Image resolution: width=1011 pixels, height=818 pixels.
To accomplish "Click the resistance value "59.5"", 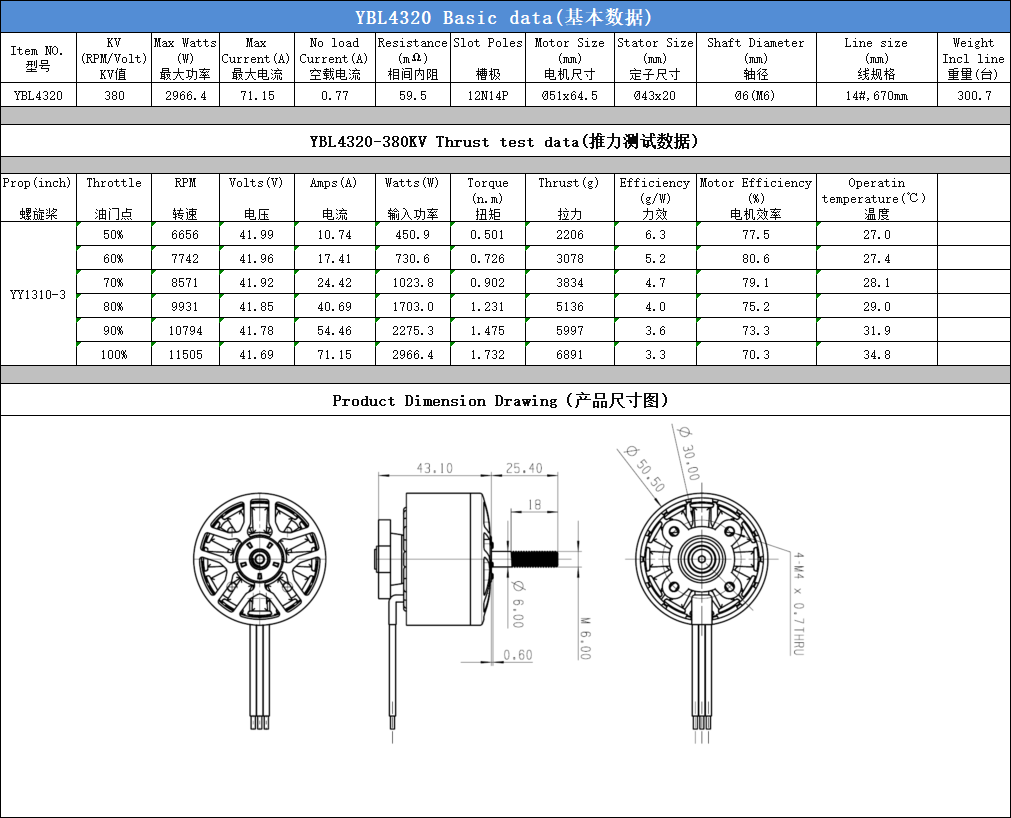I will [x=413, y=95].
